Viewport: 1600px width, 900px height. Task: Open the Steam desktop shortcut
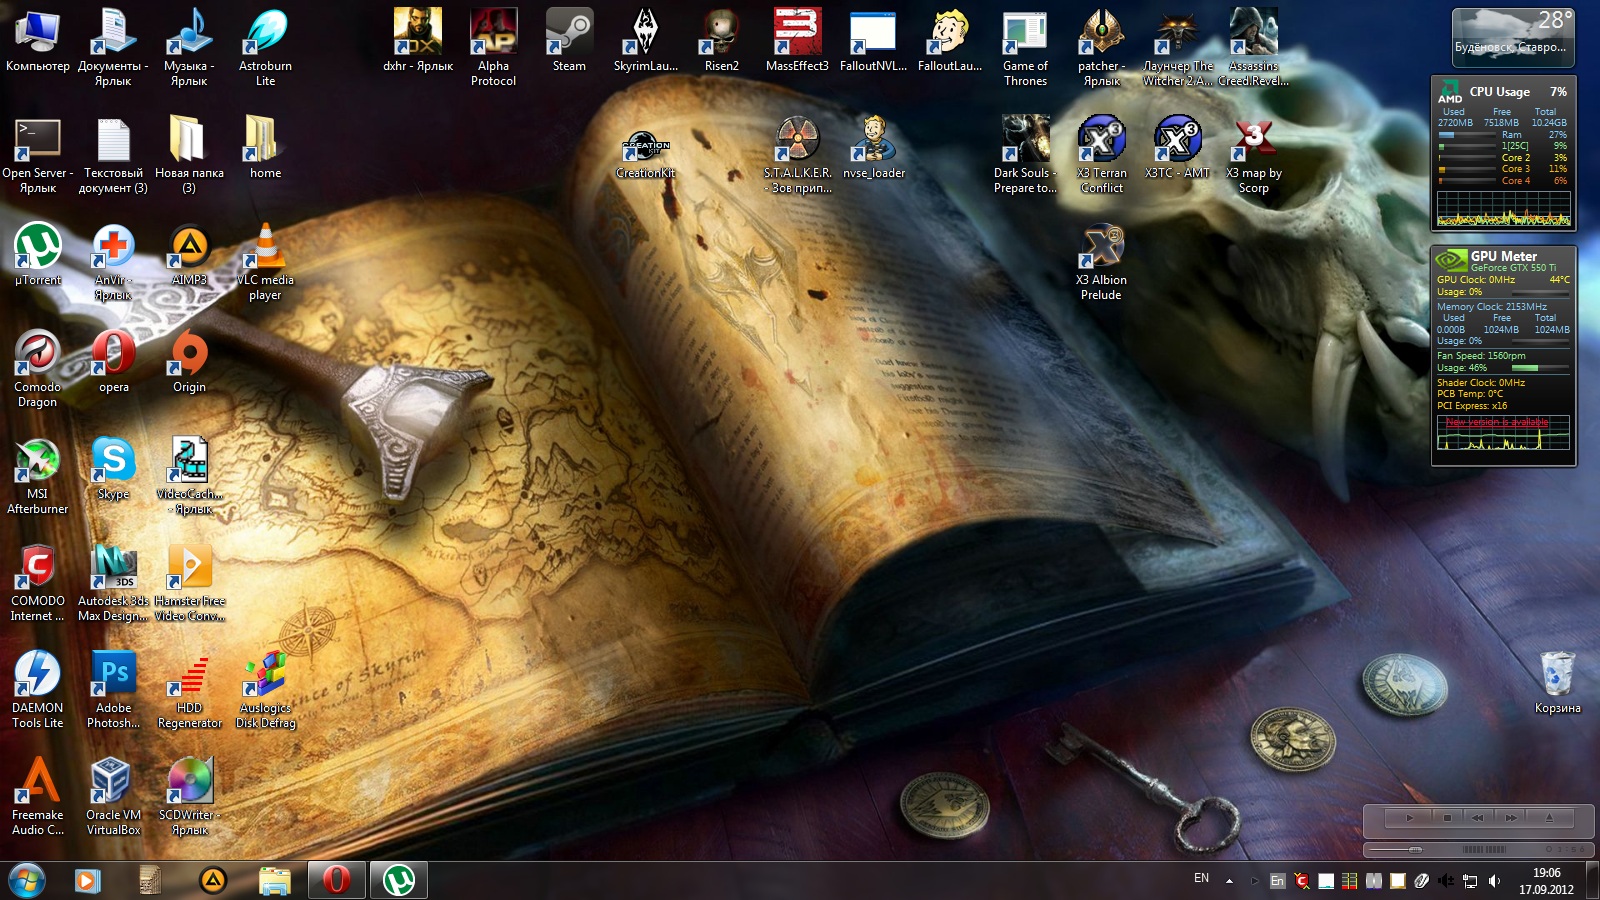569,35
